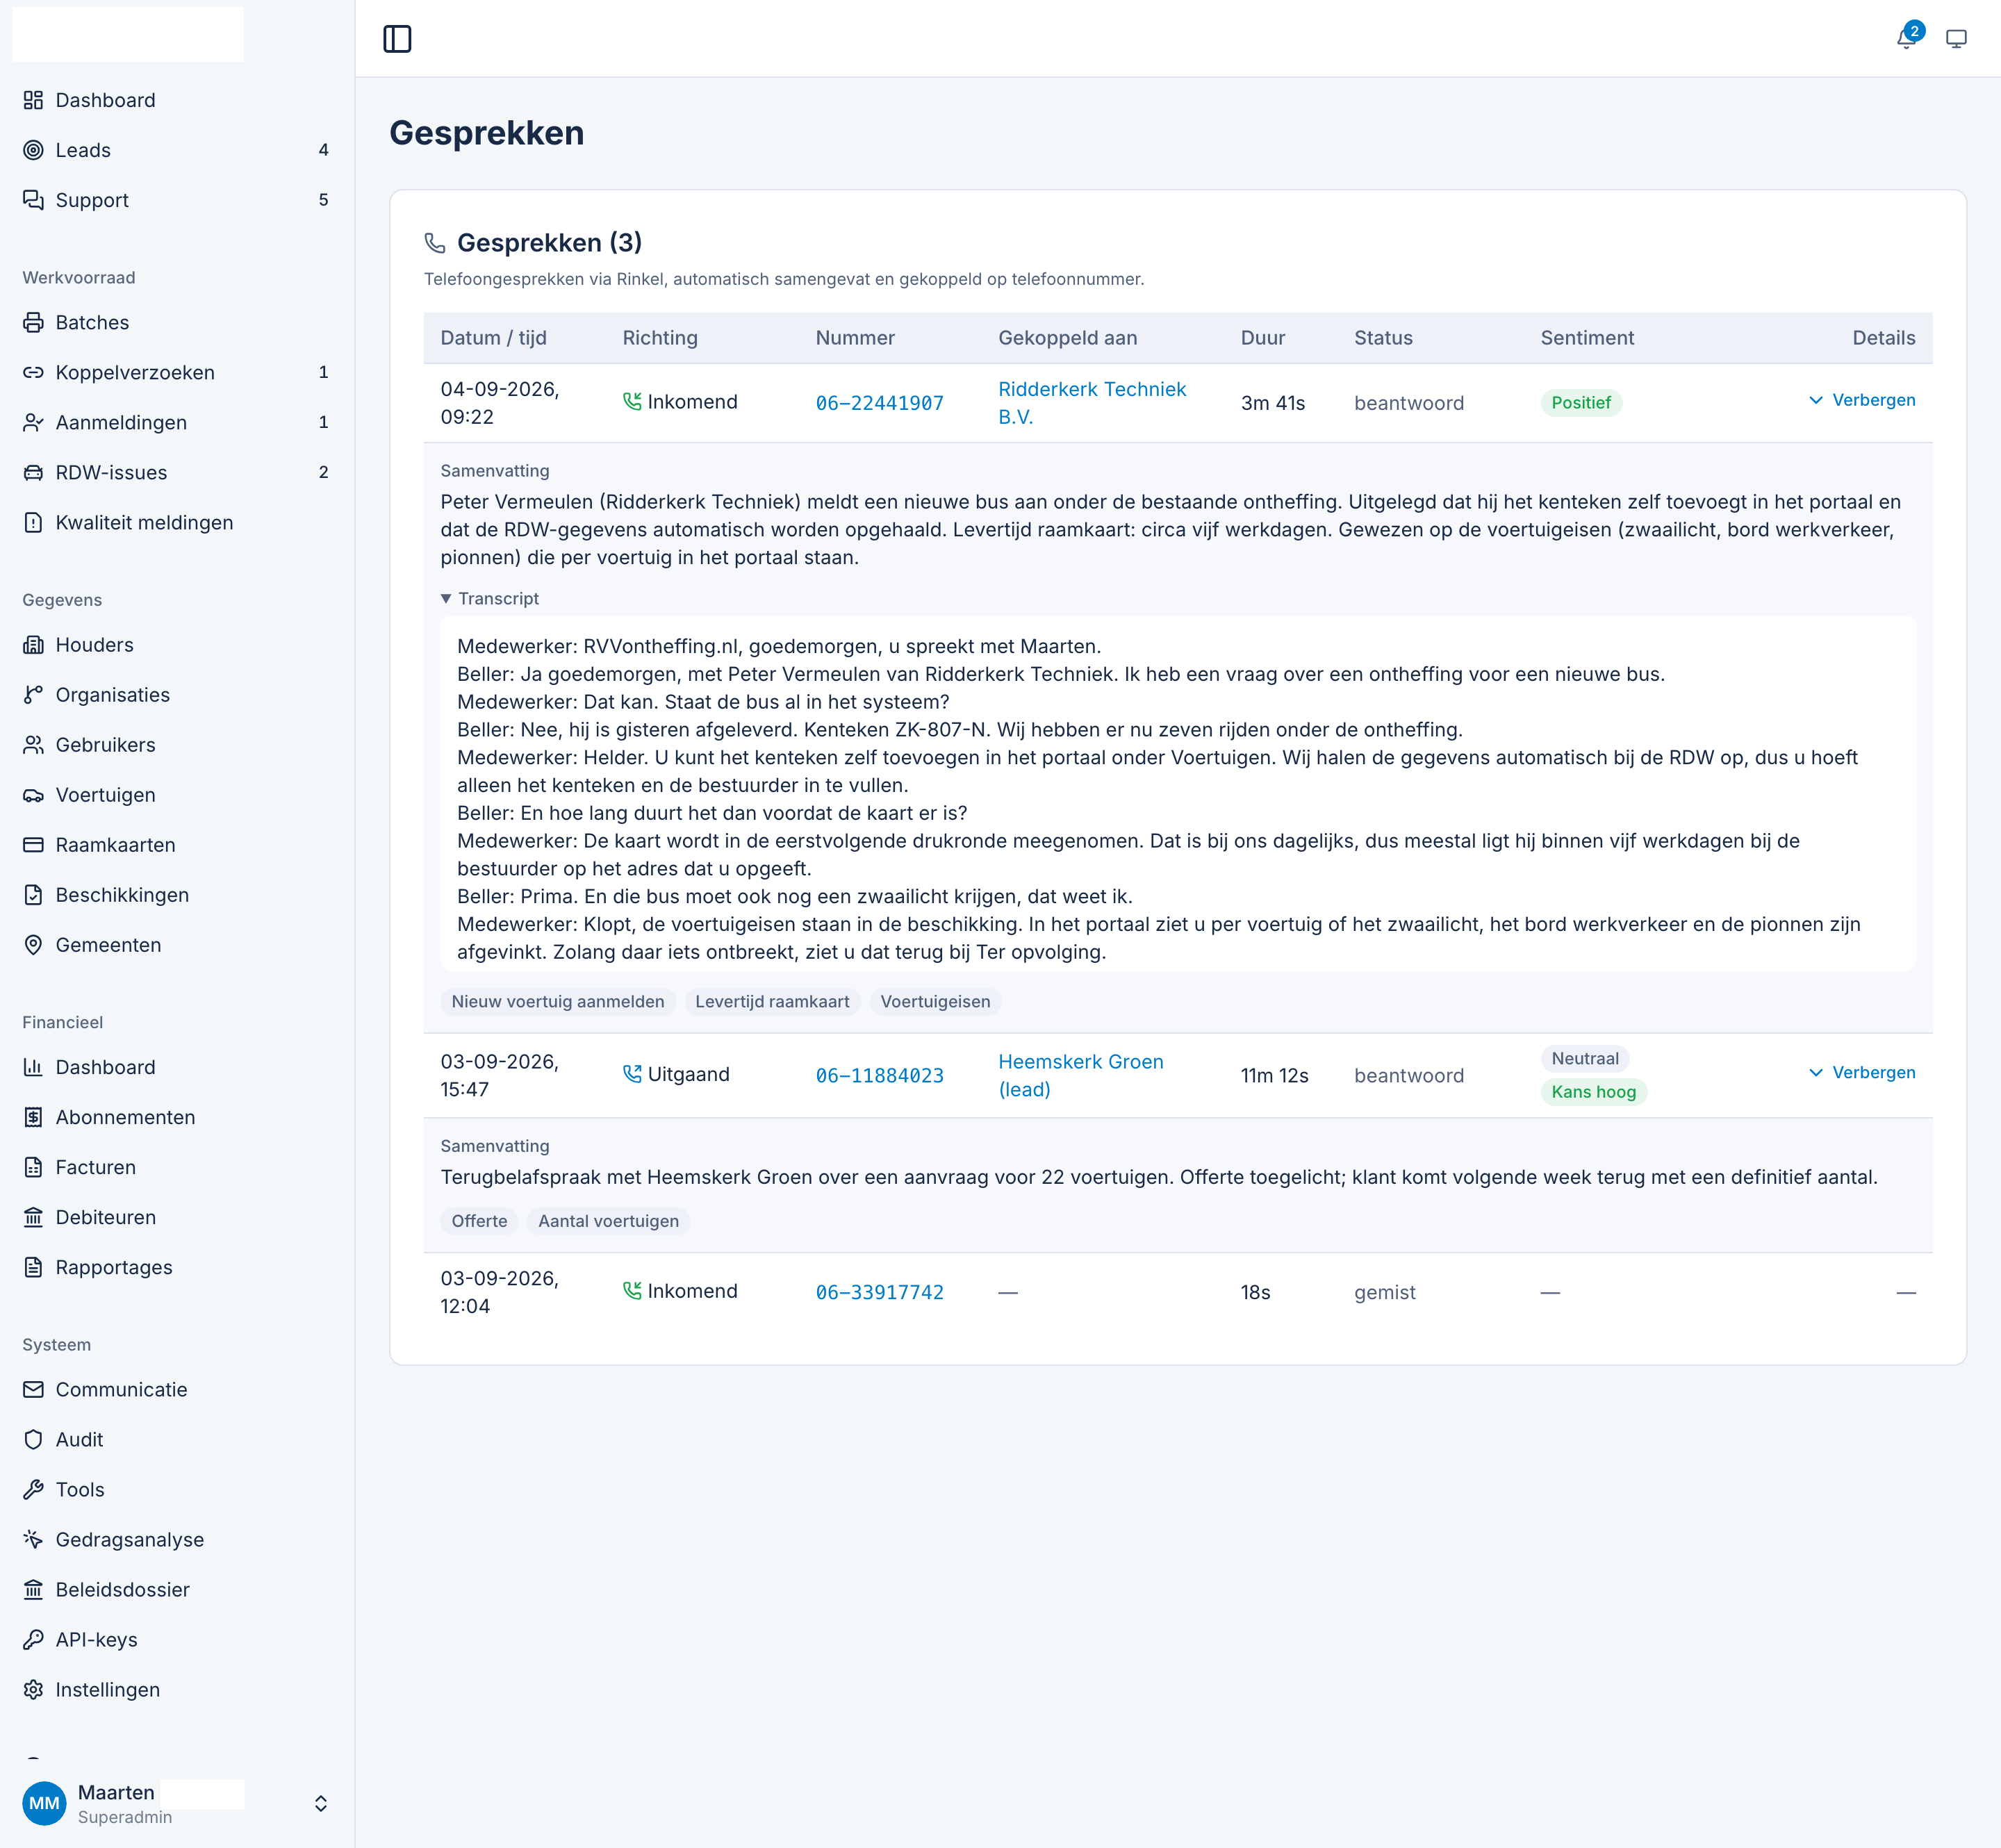Click the Sentiment column header
The image size is (2001, 1848).
1587,338
